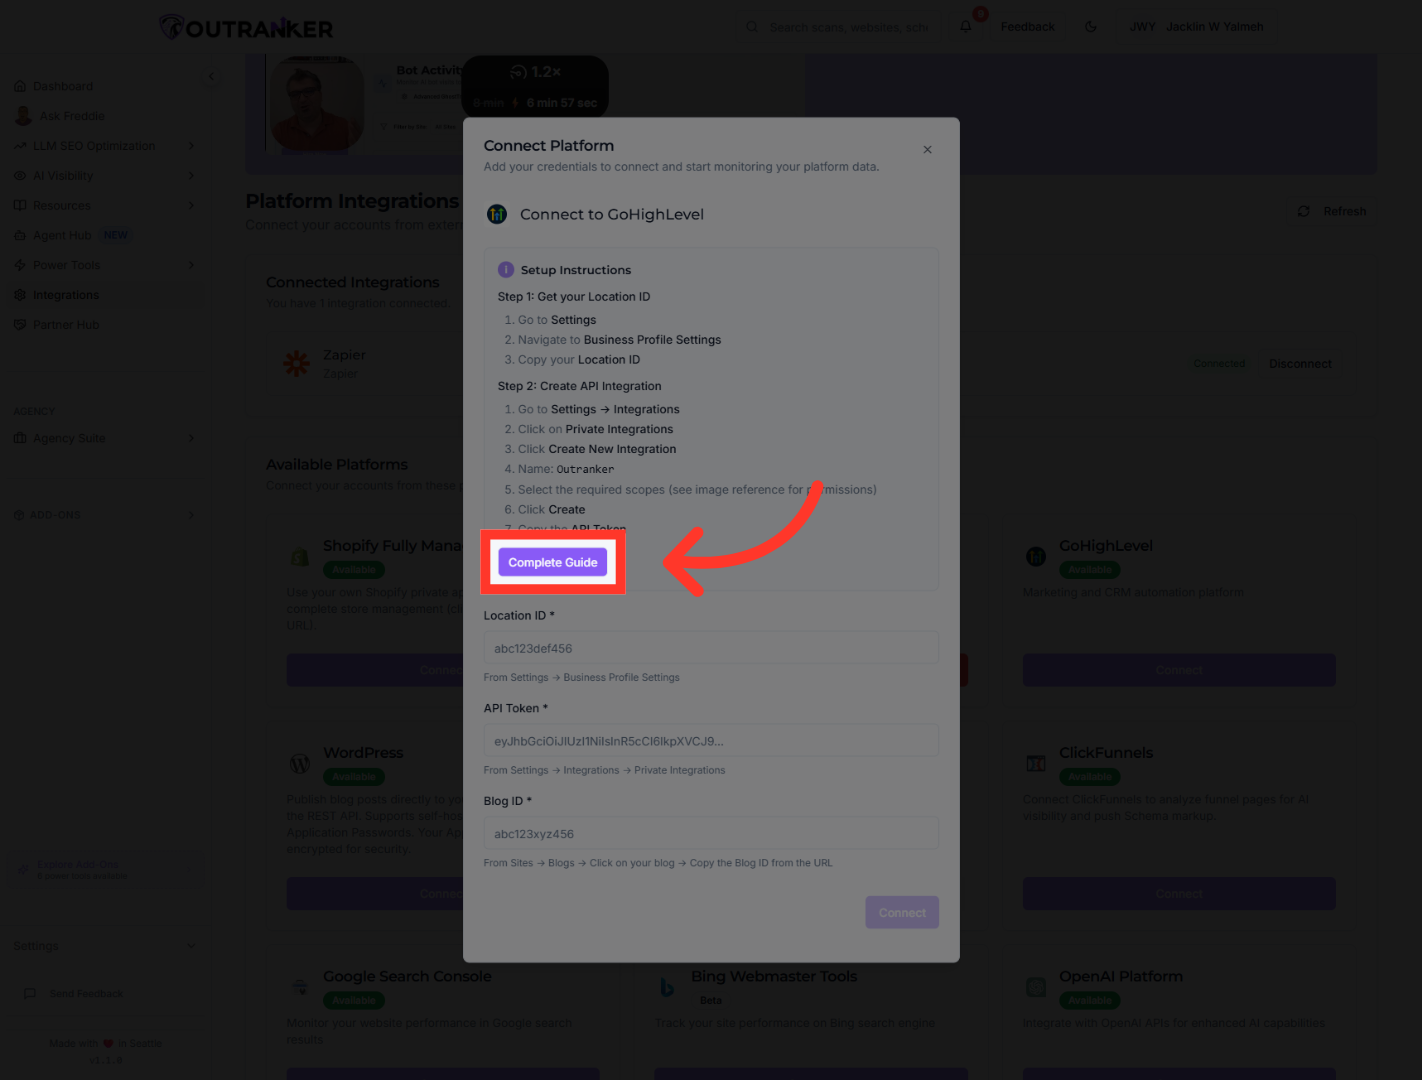Click the GoHighLevel logo icon in dialog
The image size is (1422, 1080).
(497, 214)
